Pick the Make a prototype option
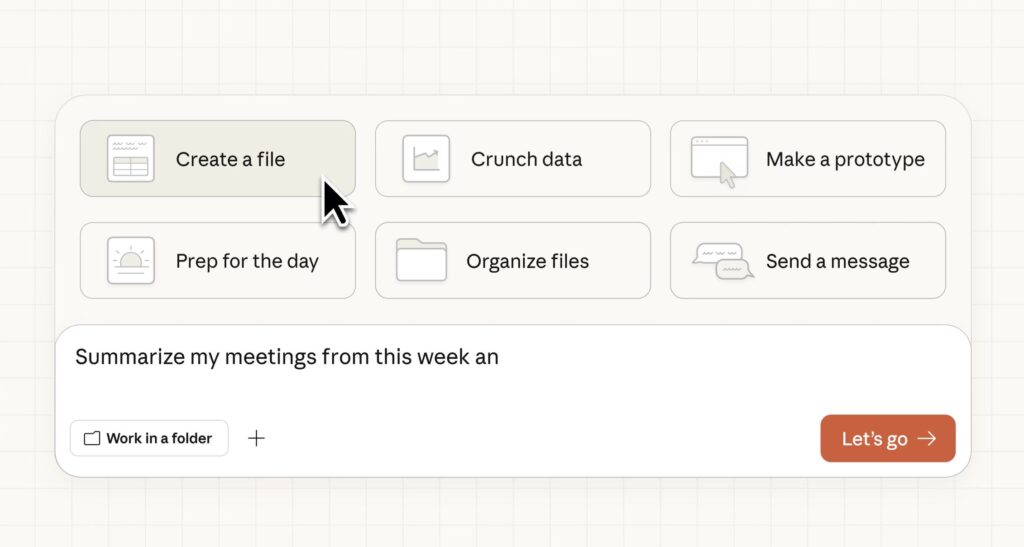This screenshot has height=547, width=1024. pyautogui.click(x=845, y=159)
